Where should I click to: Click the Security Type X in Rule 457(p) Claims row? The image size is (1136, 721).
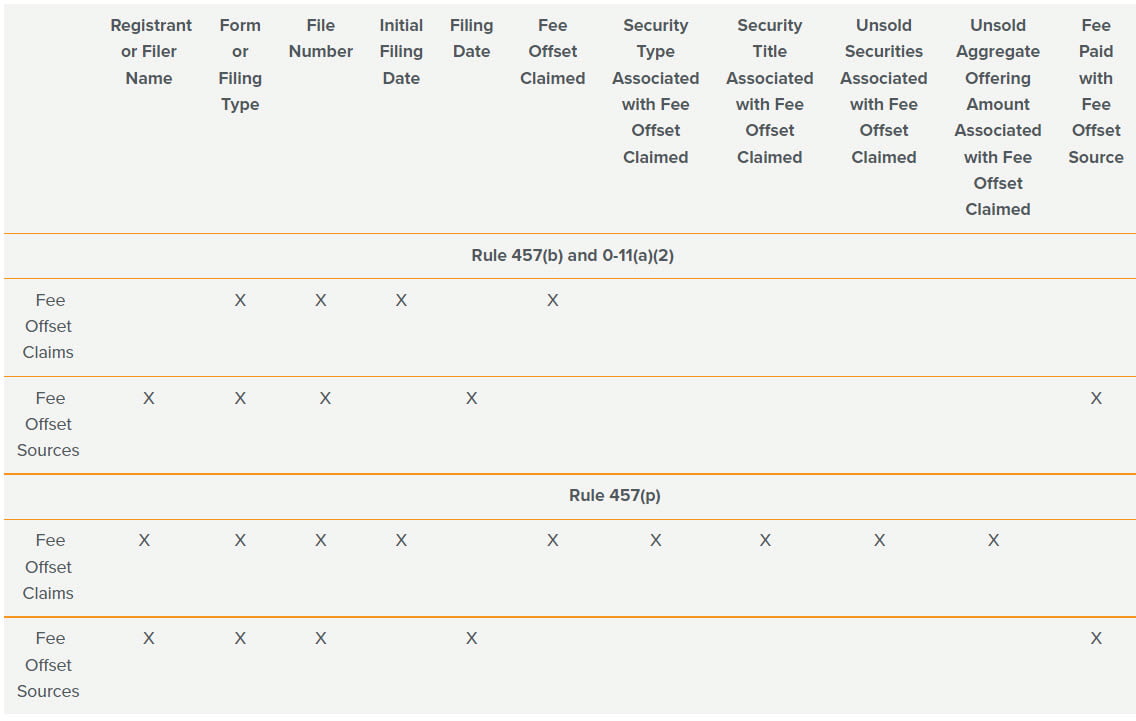655,541
